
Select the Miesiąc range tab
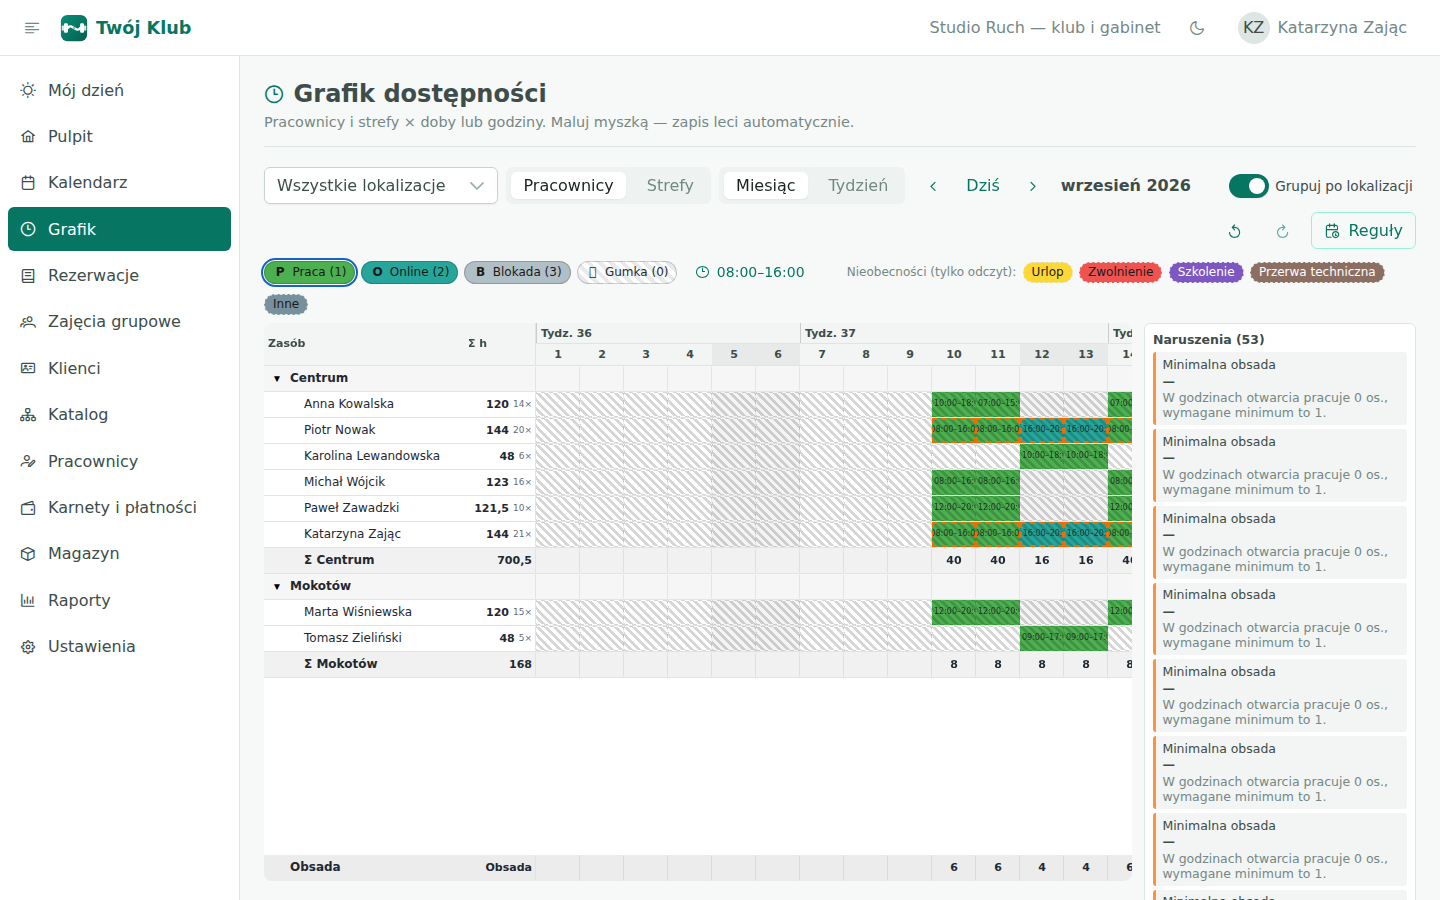coord(765,186)
